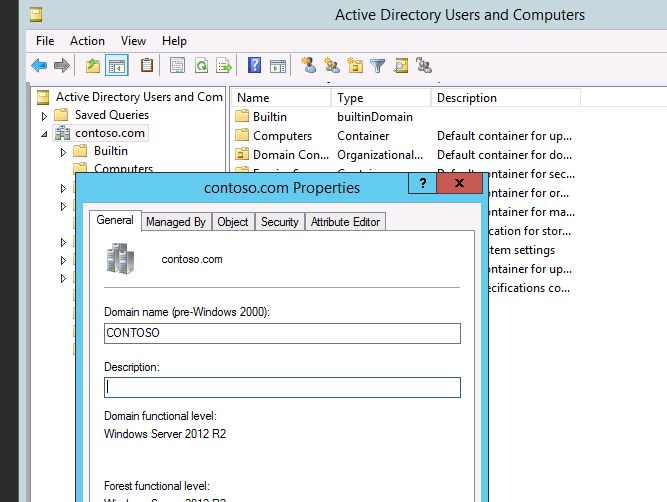Click the Computers folder icon in list

point(242,135)
